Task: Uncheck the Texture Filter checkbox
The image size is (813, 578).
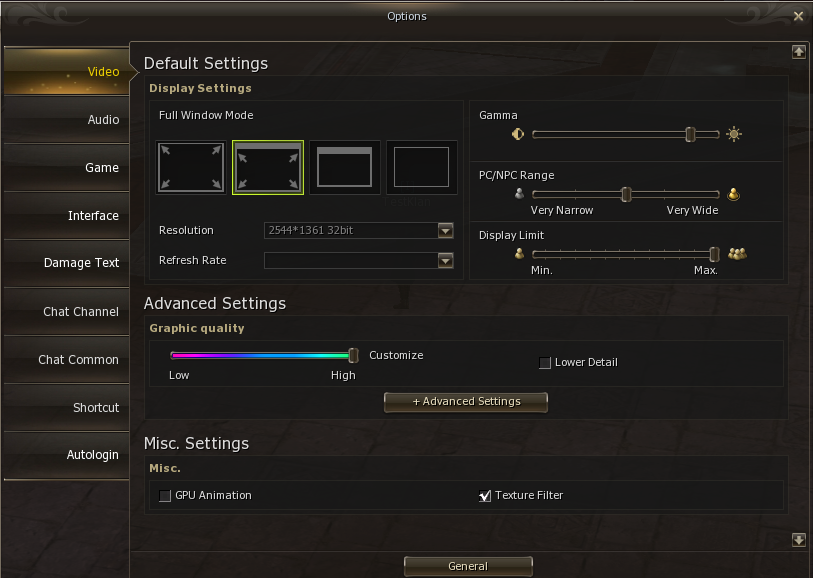Action: (485, 496)
